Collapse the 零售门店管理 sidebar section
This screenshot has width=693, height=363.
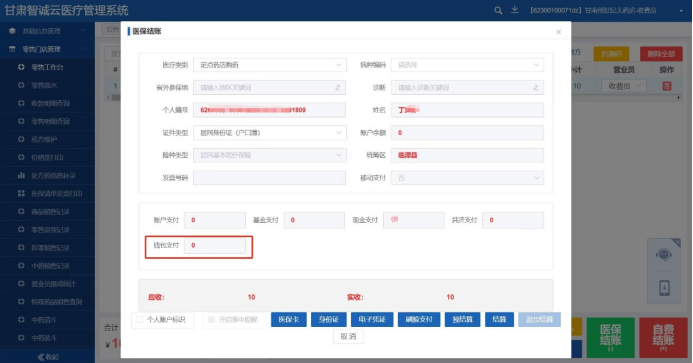47,49
